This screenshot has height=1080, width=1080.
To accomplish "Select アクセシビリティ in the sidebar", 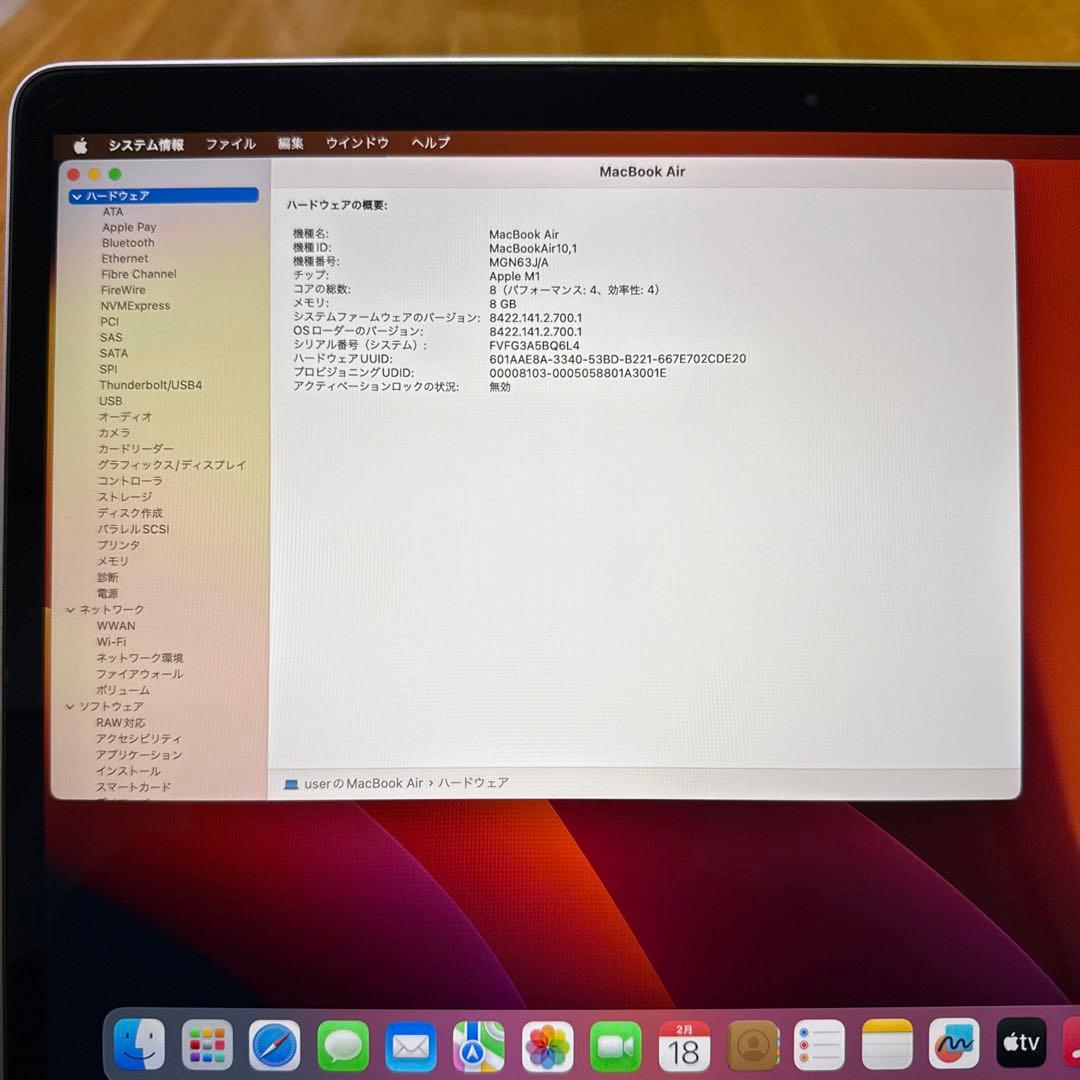I will click(x=138, y=738).
